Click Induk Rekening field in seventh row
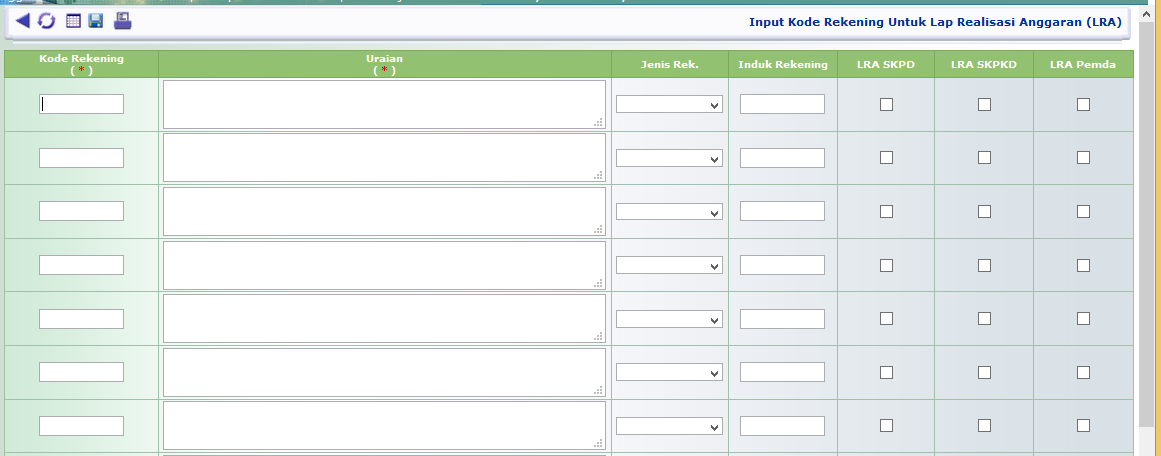Viewport: 1161px width, 456px height. 782,425
